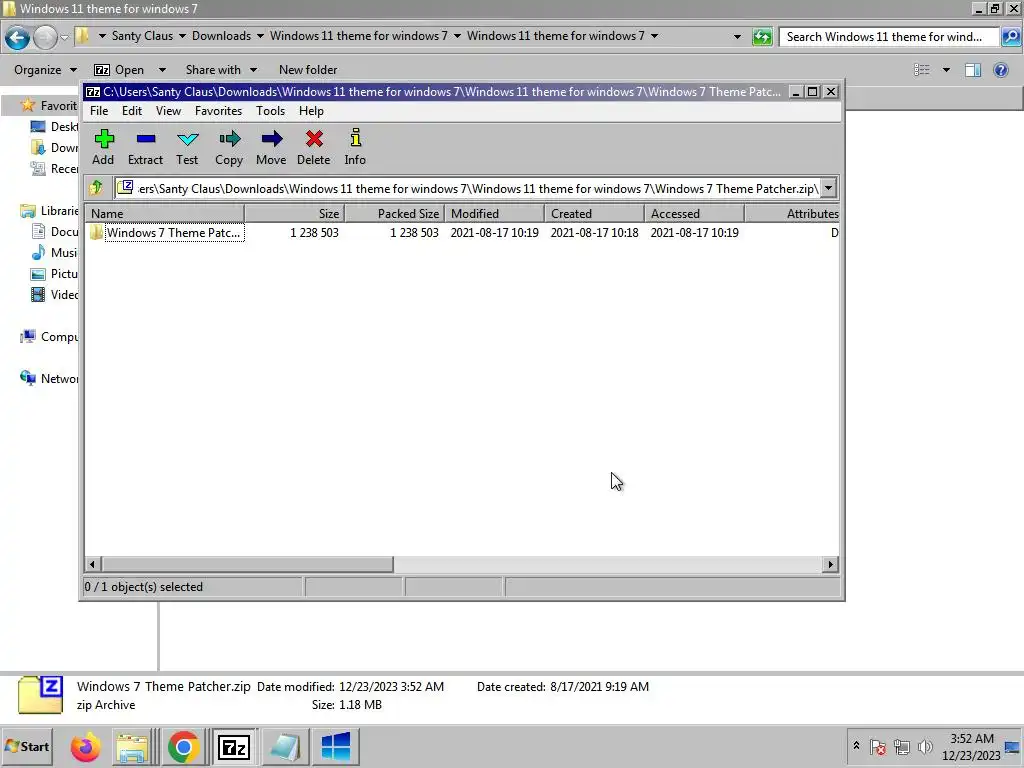Launch Firefox from taskbar
The width and height of the screenshot is (1024, 768).
pyautogui.click(x=86, y=747)
